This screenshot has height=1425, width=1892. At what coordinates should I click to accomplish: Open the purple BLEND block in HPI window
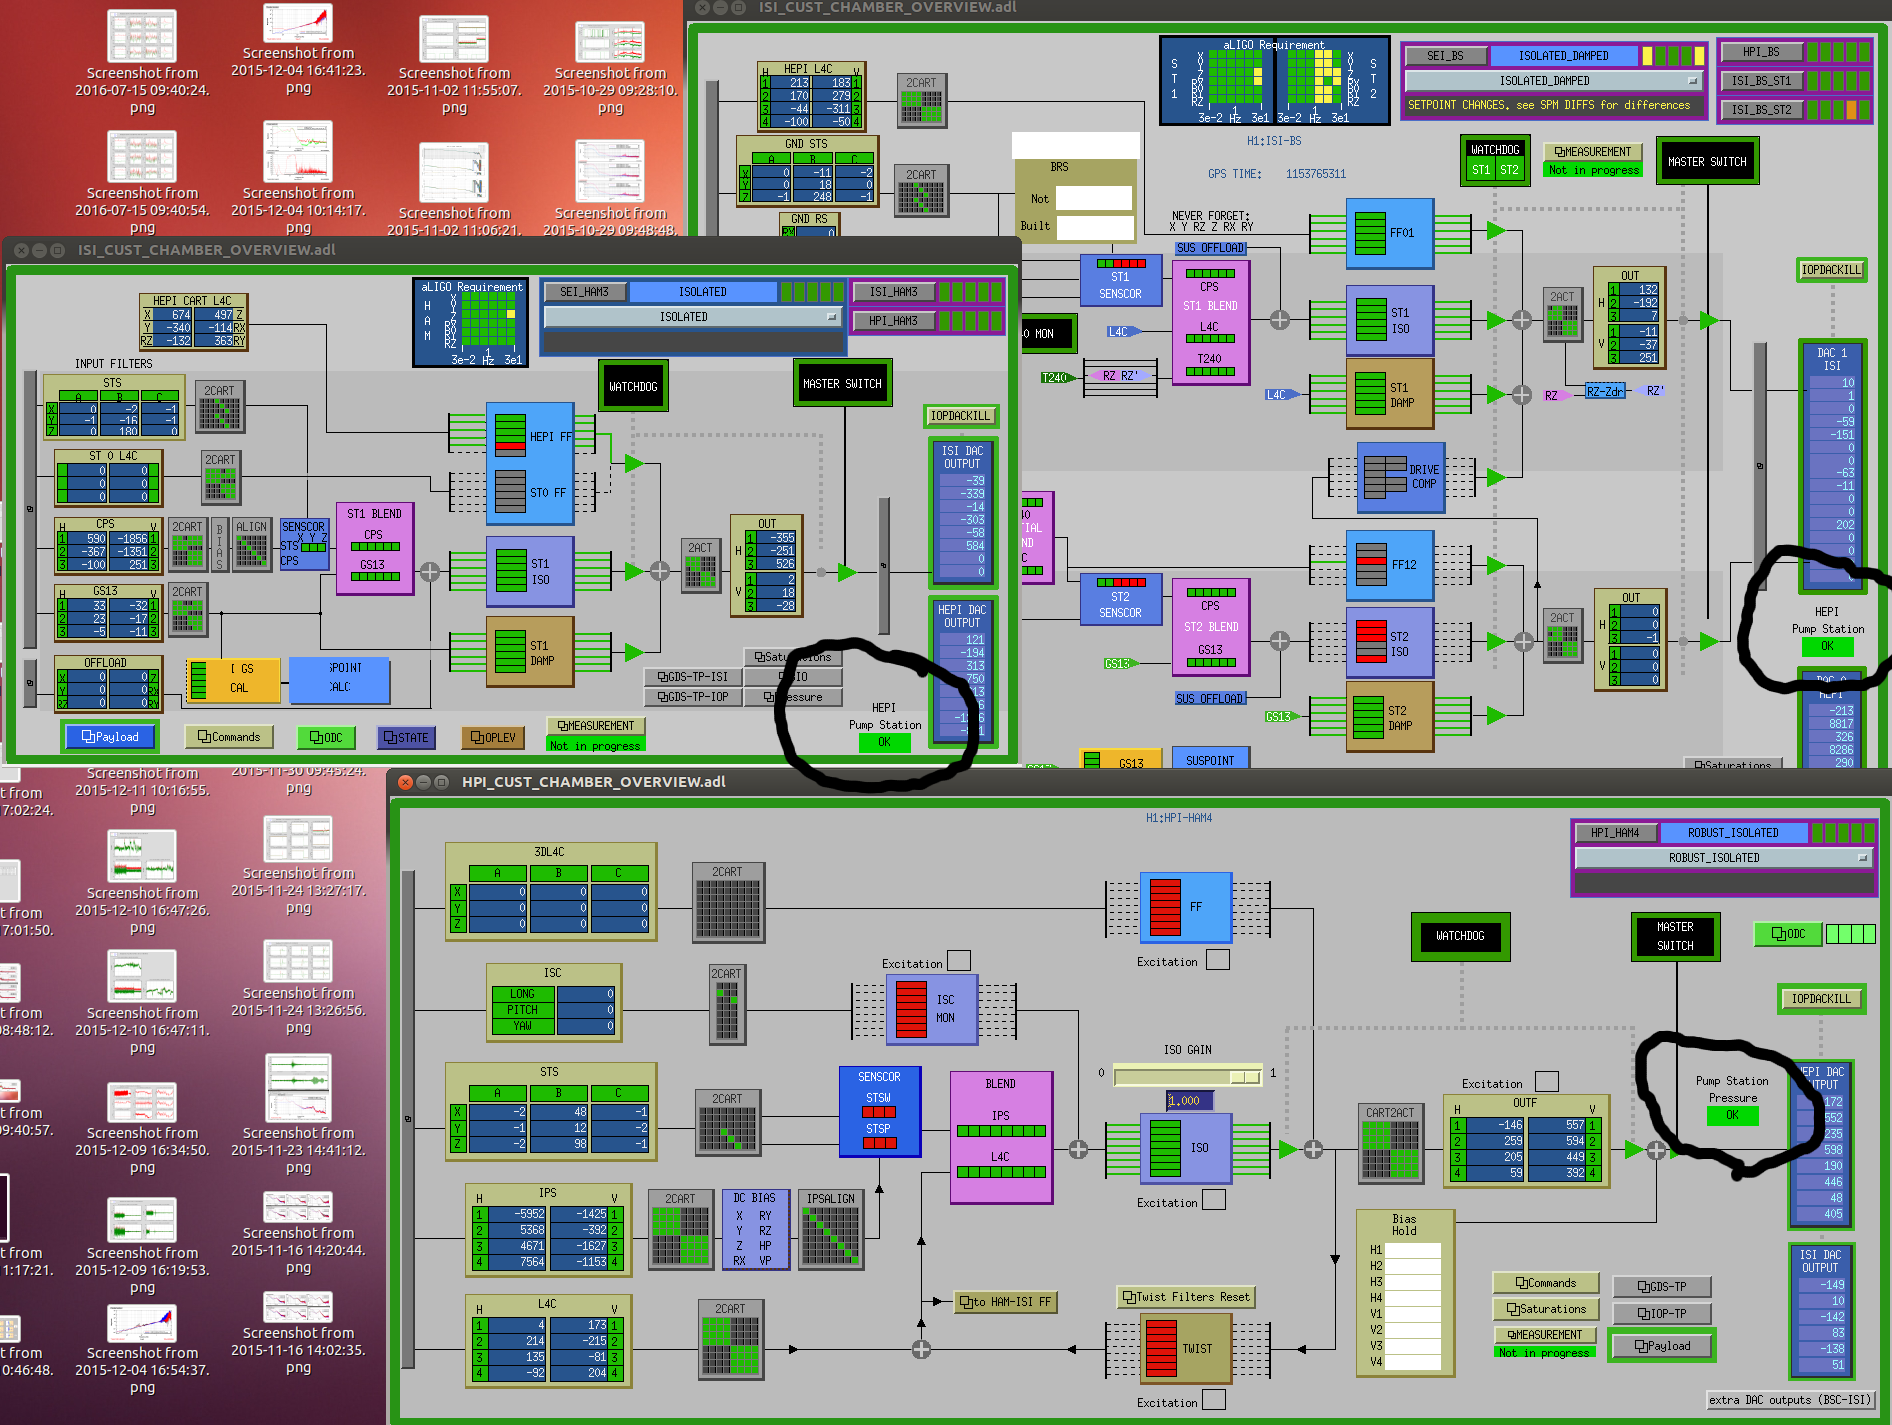(x=1001, y=1137)
